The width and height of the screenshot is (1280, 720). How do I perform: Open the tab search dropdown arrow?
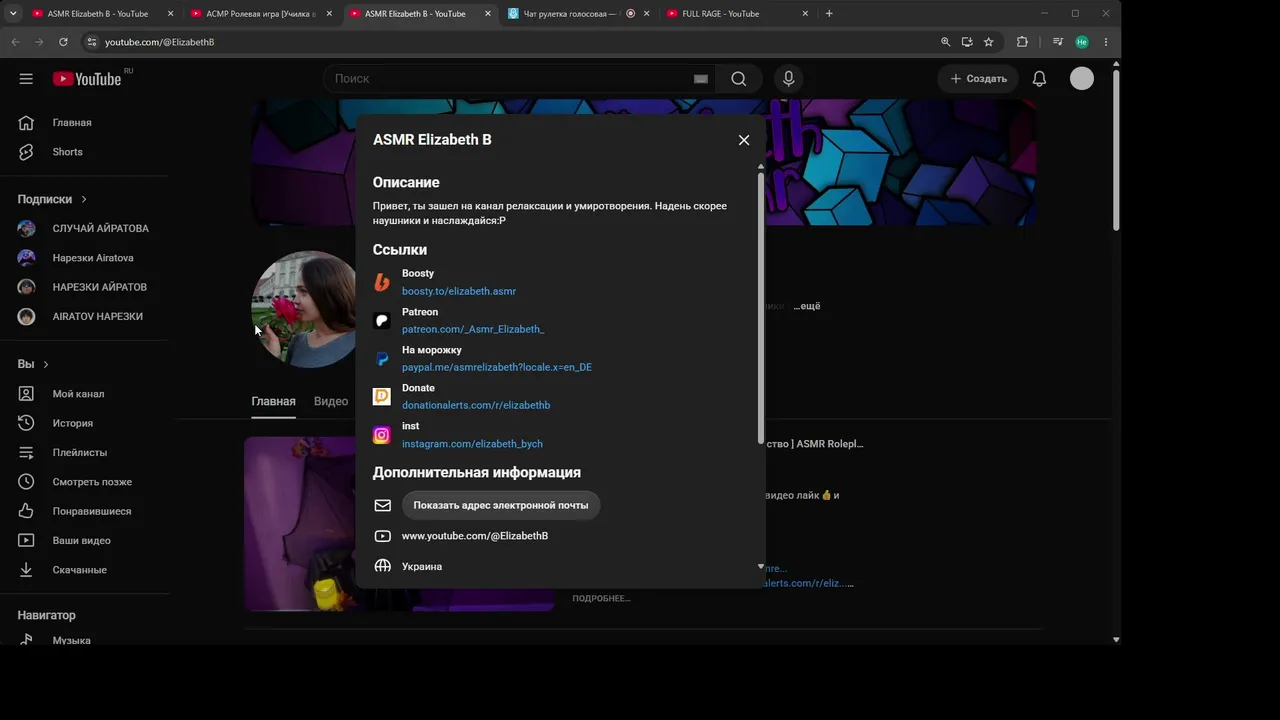[13, 14]
